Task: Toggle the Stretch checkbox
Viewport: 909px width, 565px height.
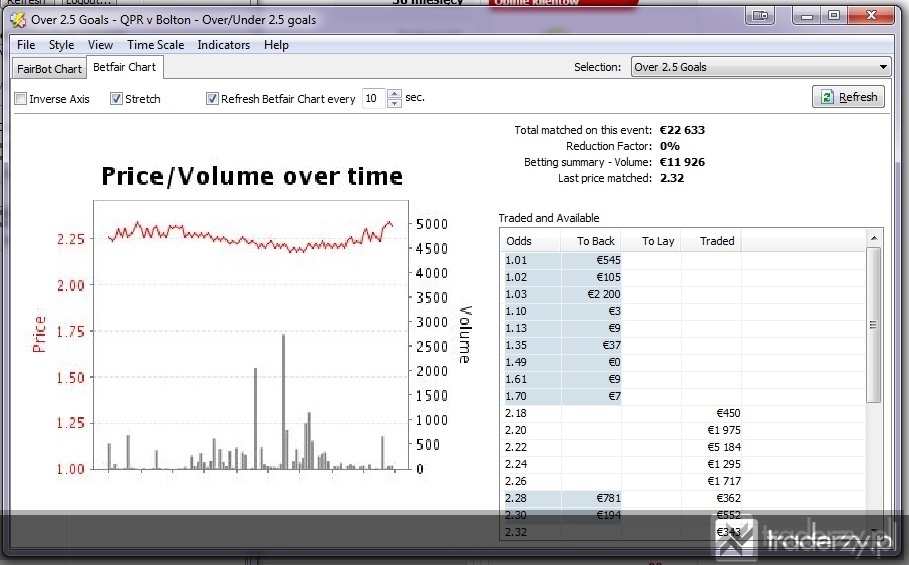Action: (x=116, y=99)
